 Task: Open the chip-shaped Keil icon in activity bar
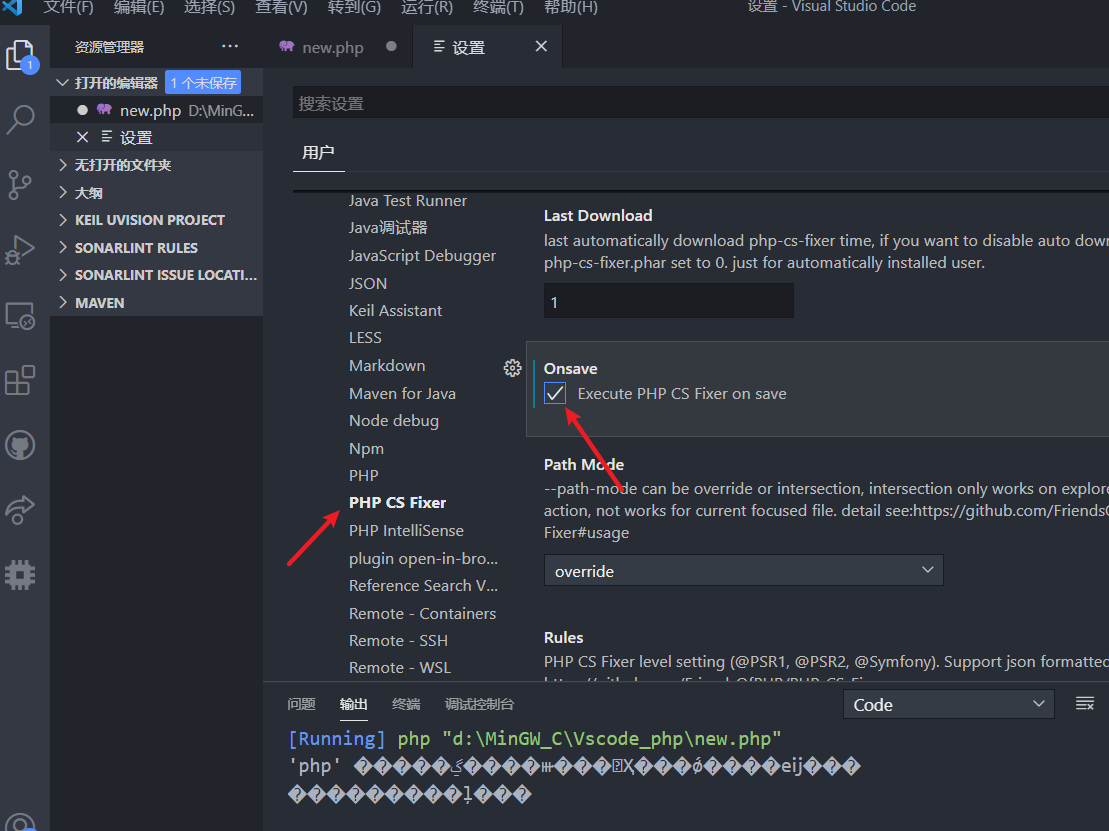[20, 575]
